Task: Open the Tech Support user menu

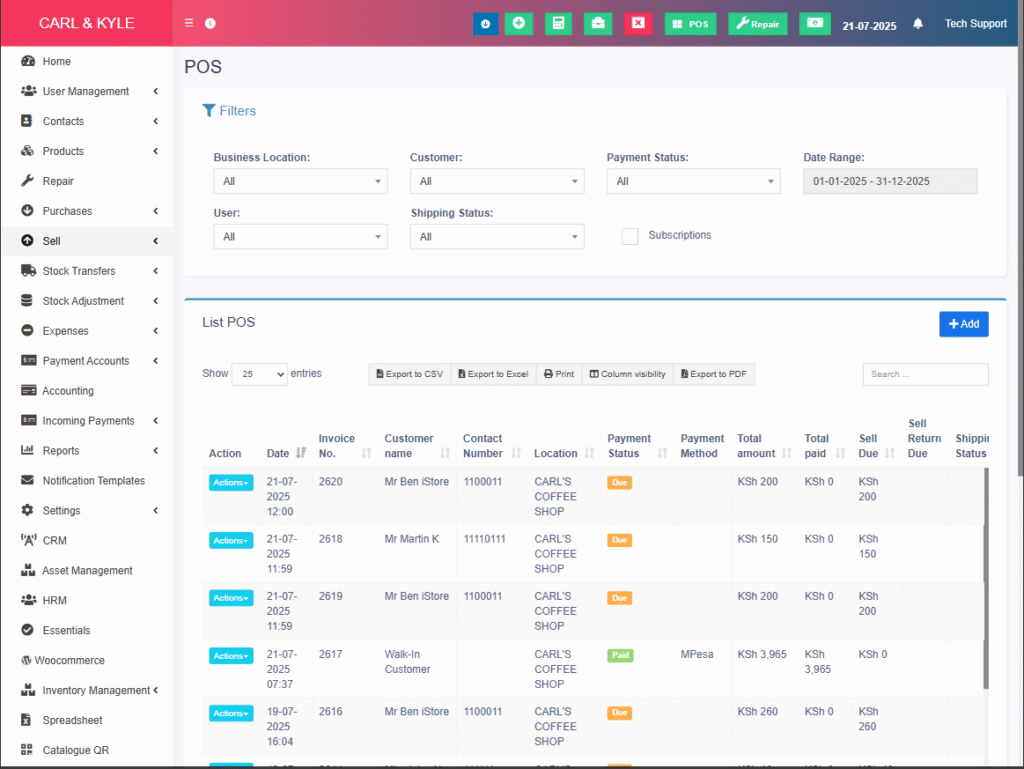Action: pyautogui.click(x=976, y=24)
